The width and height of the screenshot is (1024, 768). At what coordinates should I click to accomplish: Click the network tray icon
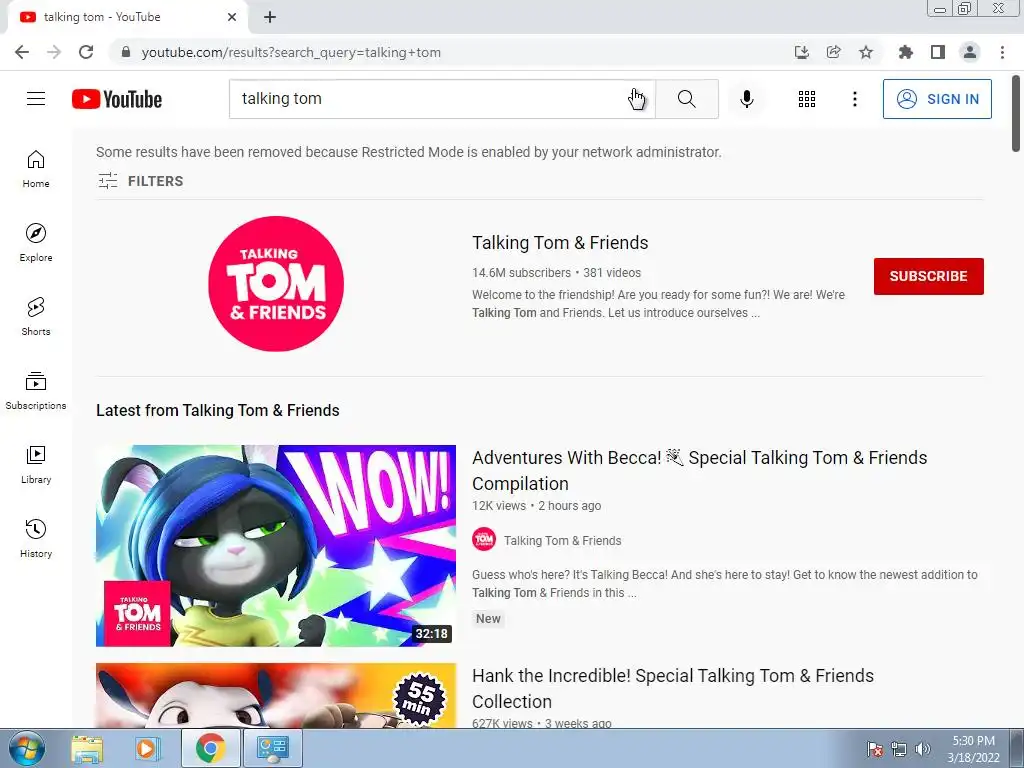[x=899, y=749]
